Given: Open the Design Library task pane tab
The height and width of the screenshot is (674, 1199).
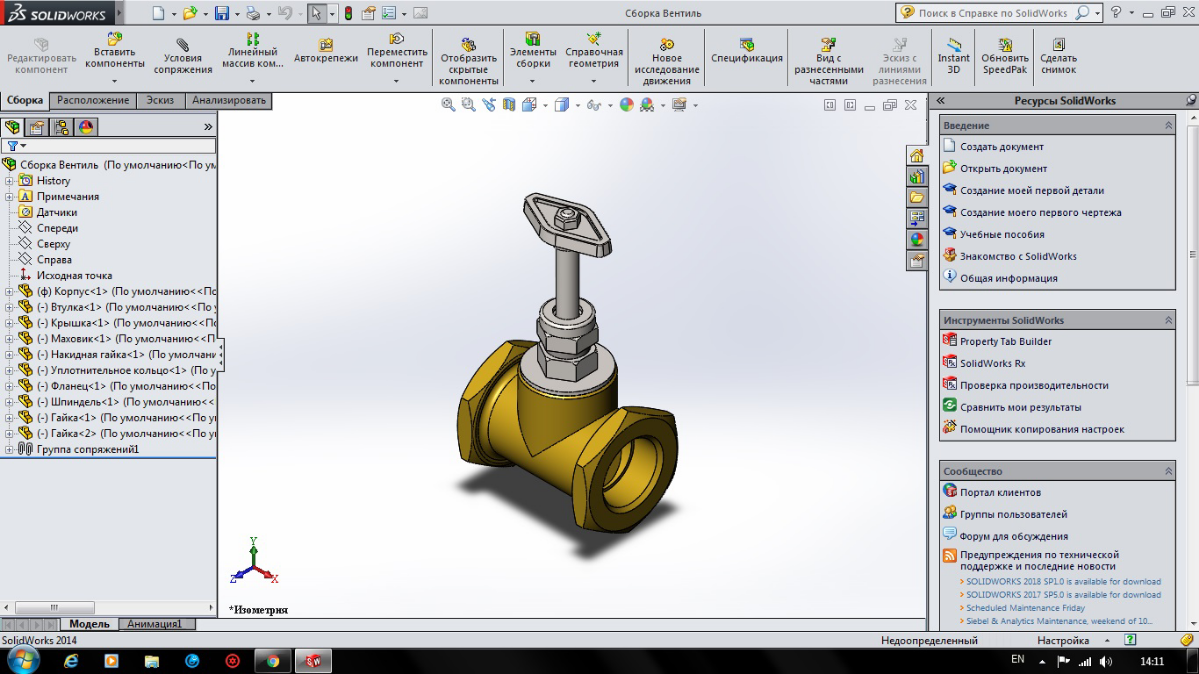Looking at the screenshot, I should [x=917, y=177].
